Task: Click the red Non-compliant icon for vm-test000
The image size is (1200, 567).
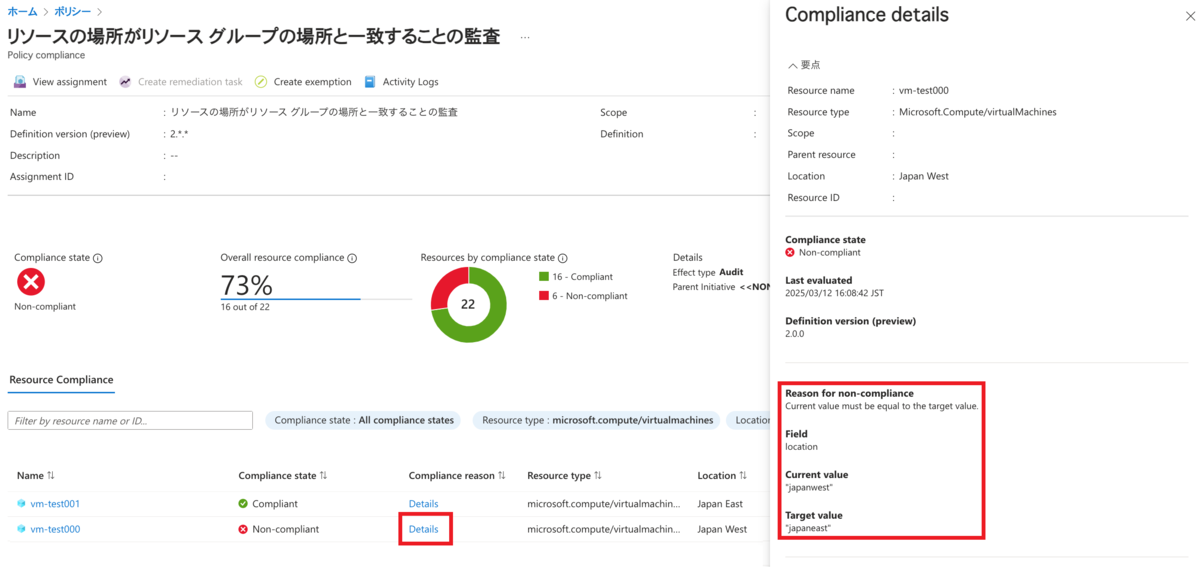Action: pos(243,529)
